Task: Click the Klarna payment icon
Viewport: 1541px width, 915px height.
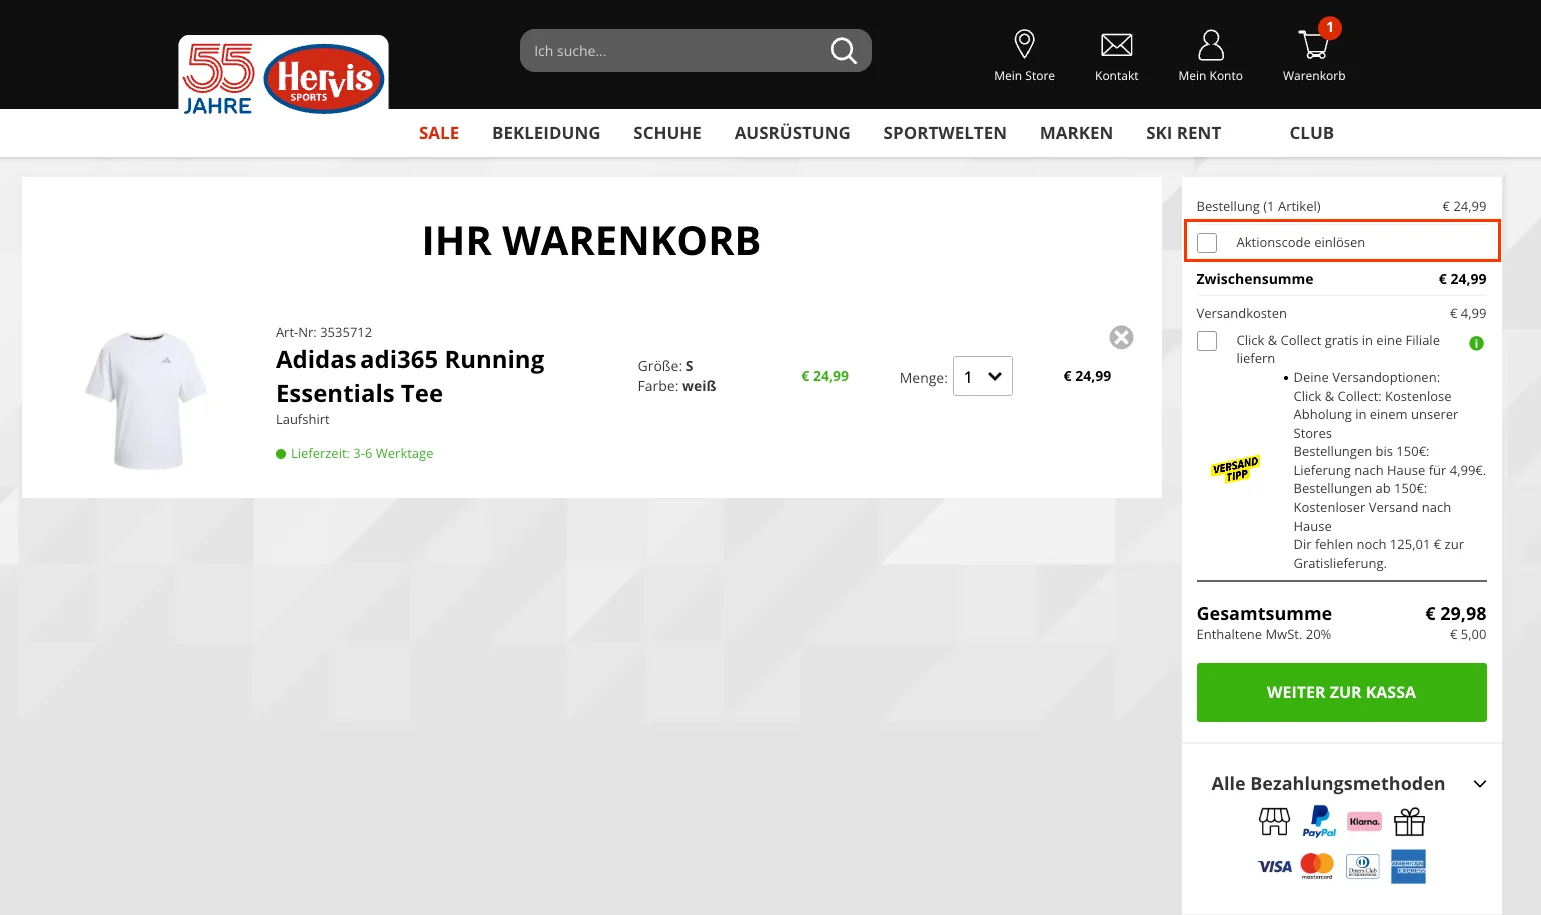Action: (x=1364, y=822)
